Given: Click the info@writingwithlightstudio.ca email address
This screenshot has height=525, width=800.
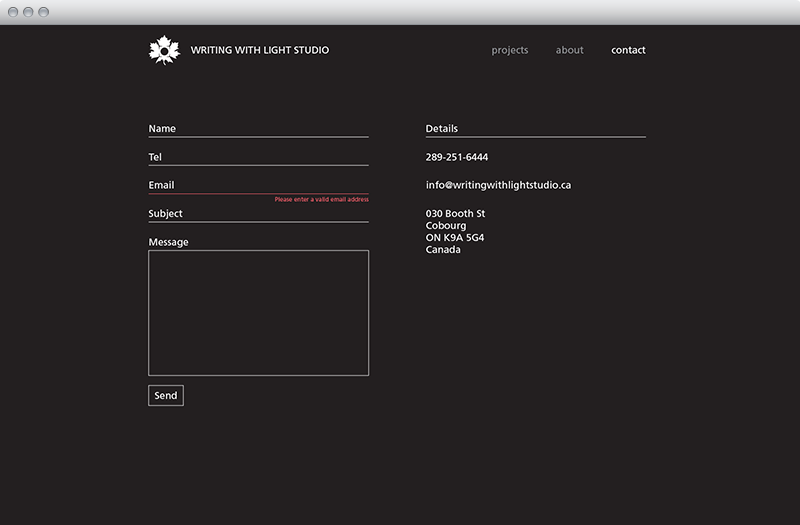Looking at the screenshot, I should [498, 185].
